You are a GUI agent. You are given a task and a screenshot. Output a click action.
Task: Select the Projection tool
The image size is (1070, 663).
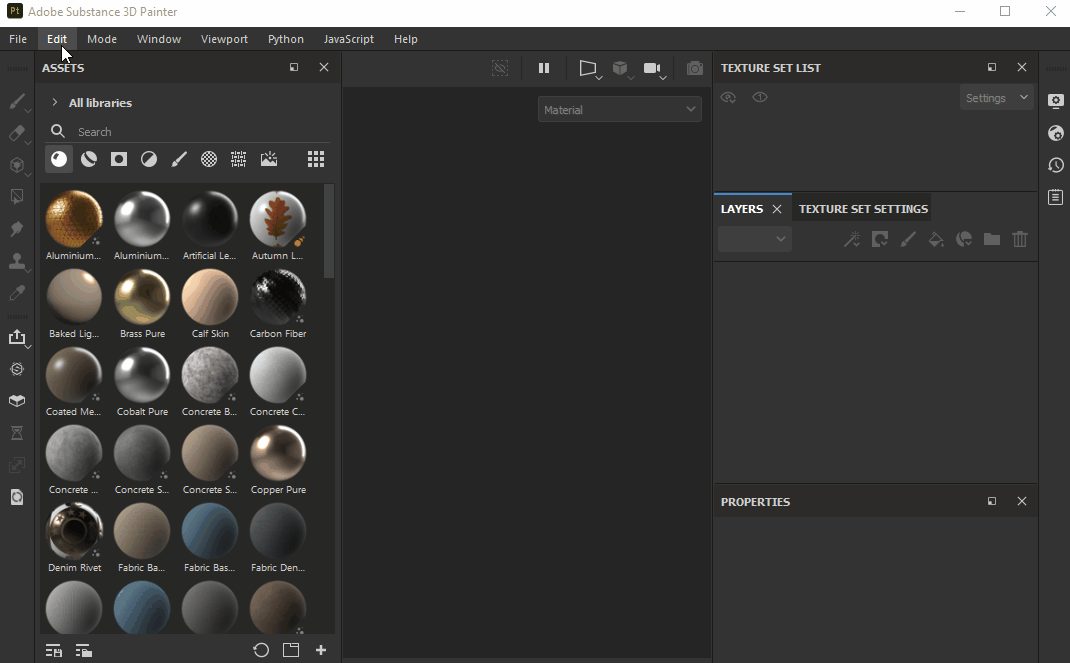click(x=17, y=165)
